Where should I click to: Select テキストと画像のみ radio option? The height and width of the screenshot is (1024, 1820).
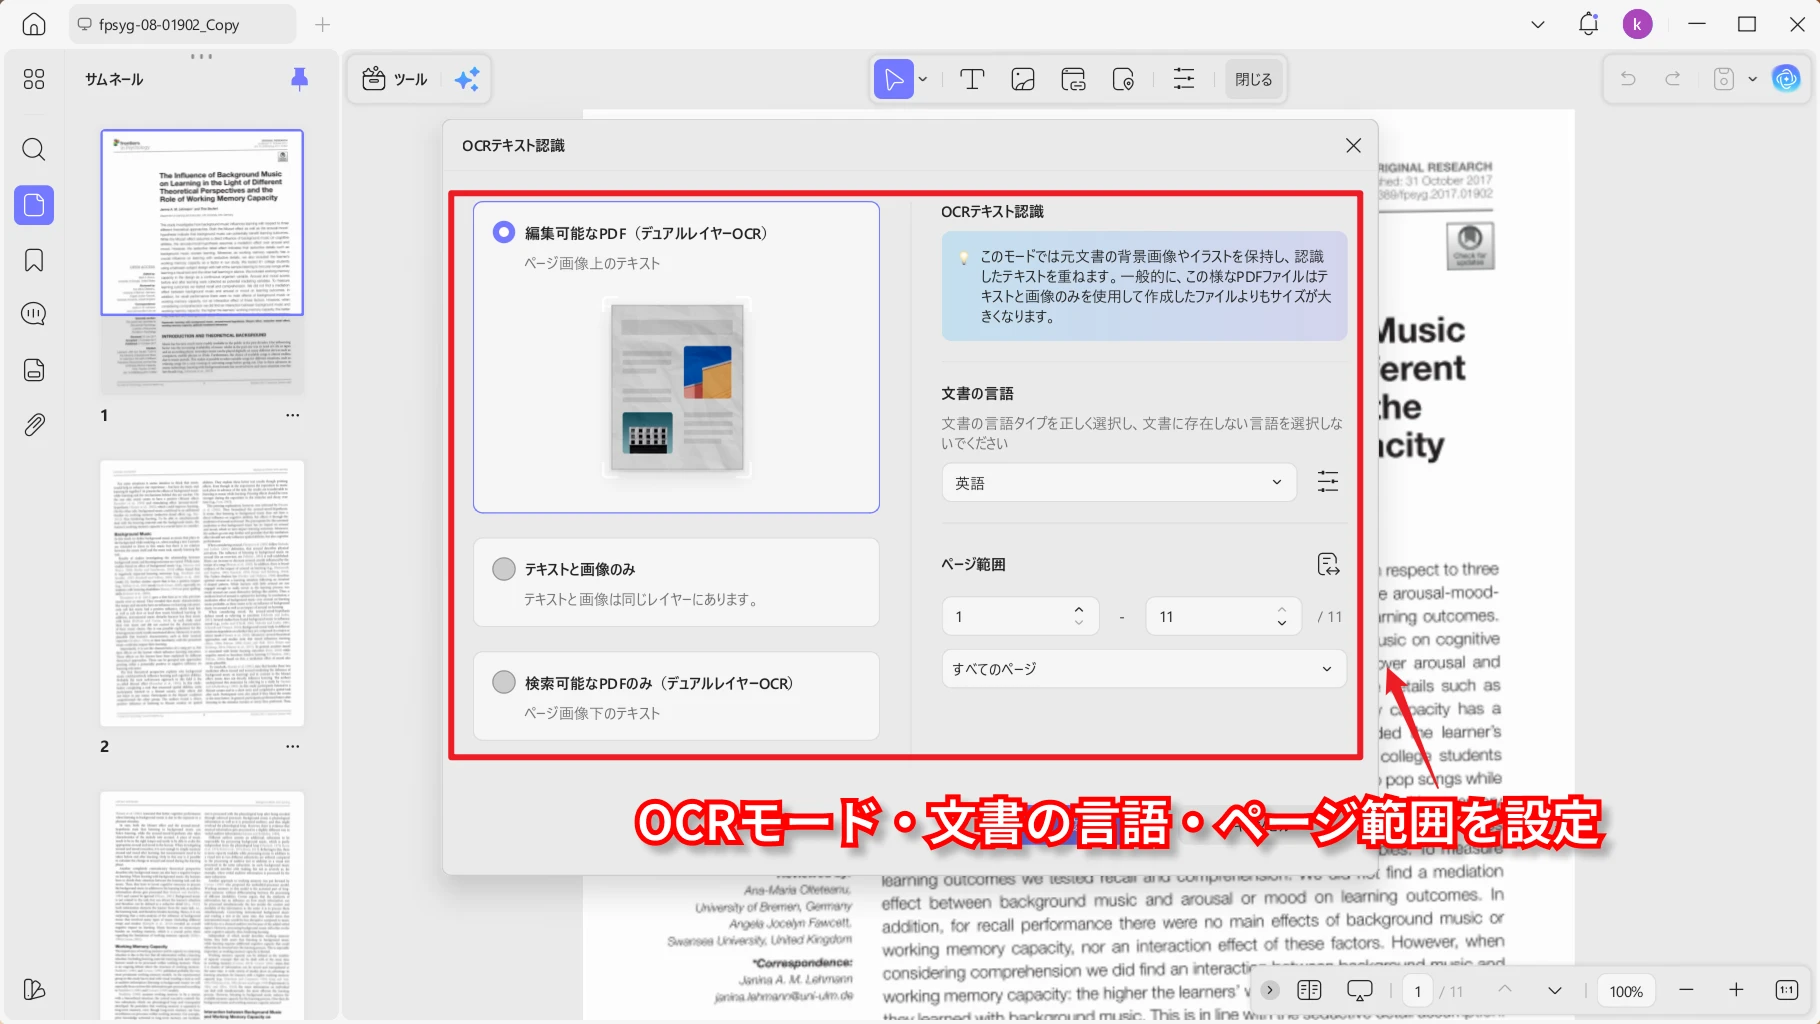(504, 569)
